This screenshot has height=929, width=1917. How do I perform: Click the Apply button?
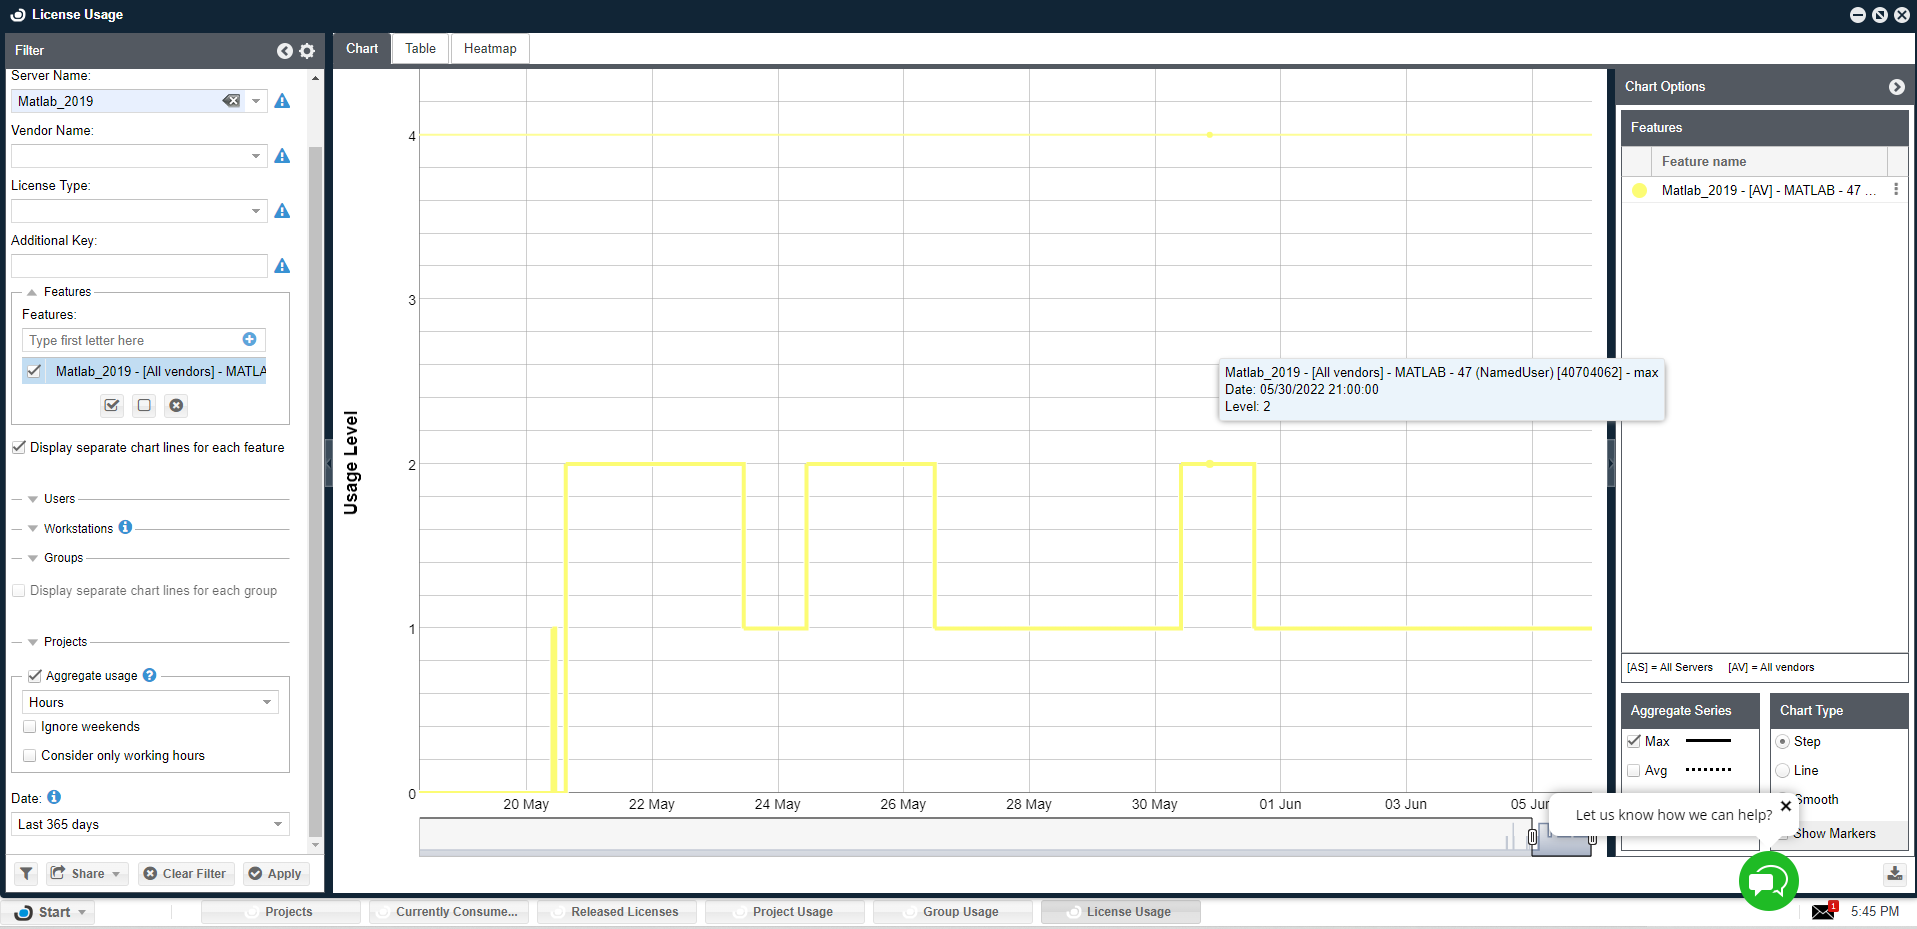coord(276,873)
